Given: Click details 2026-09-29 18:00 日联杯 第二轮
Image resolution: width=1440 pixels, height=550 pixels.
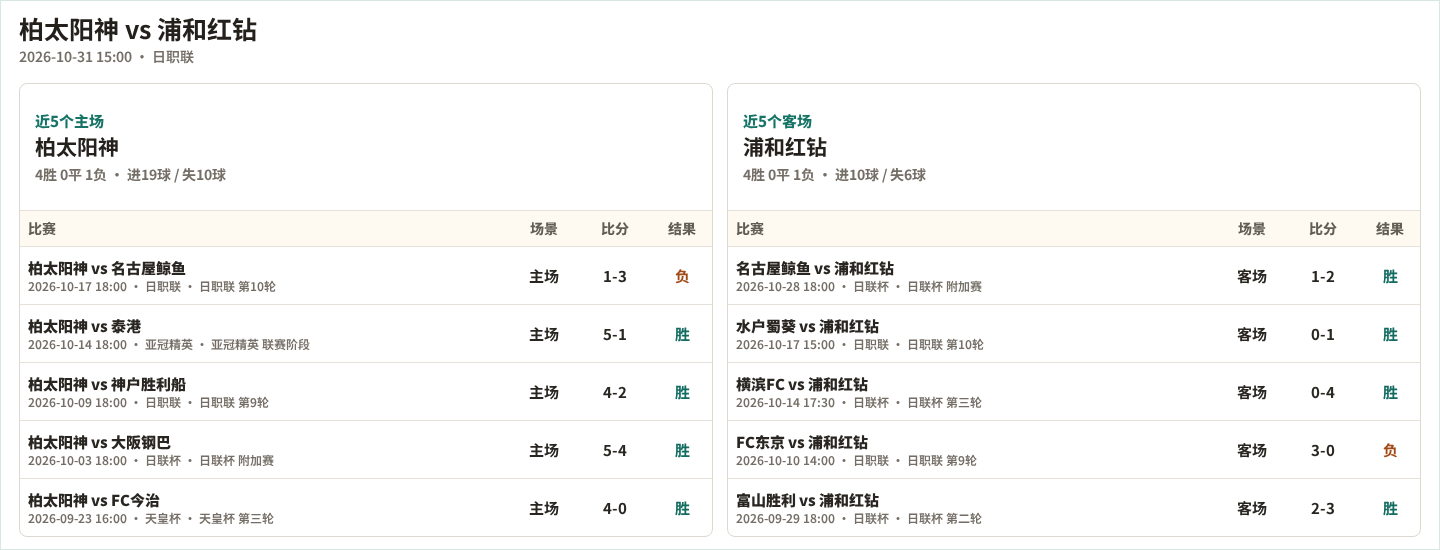Looking at the screenshot, I should 859,519.
